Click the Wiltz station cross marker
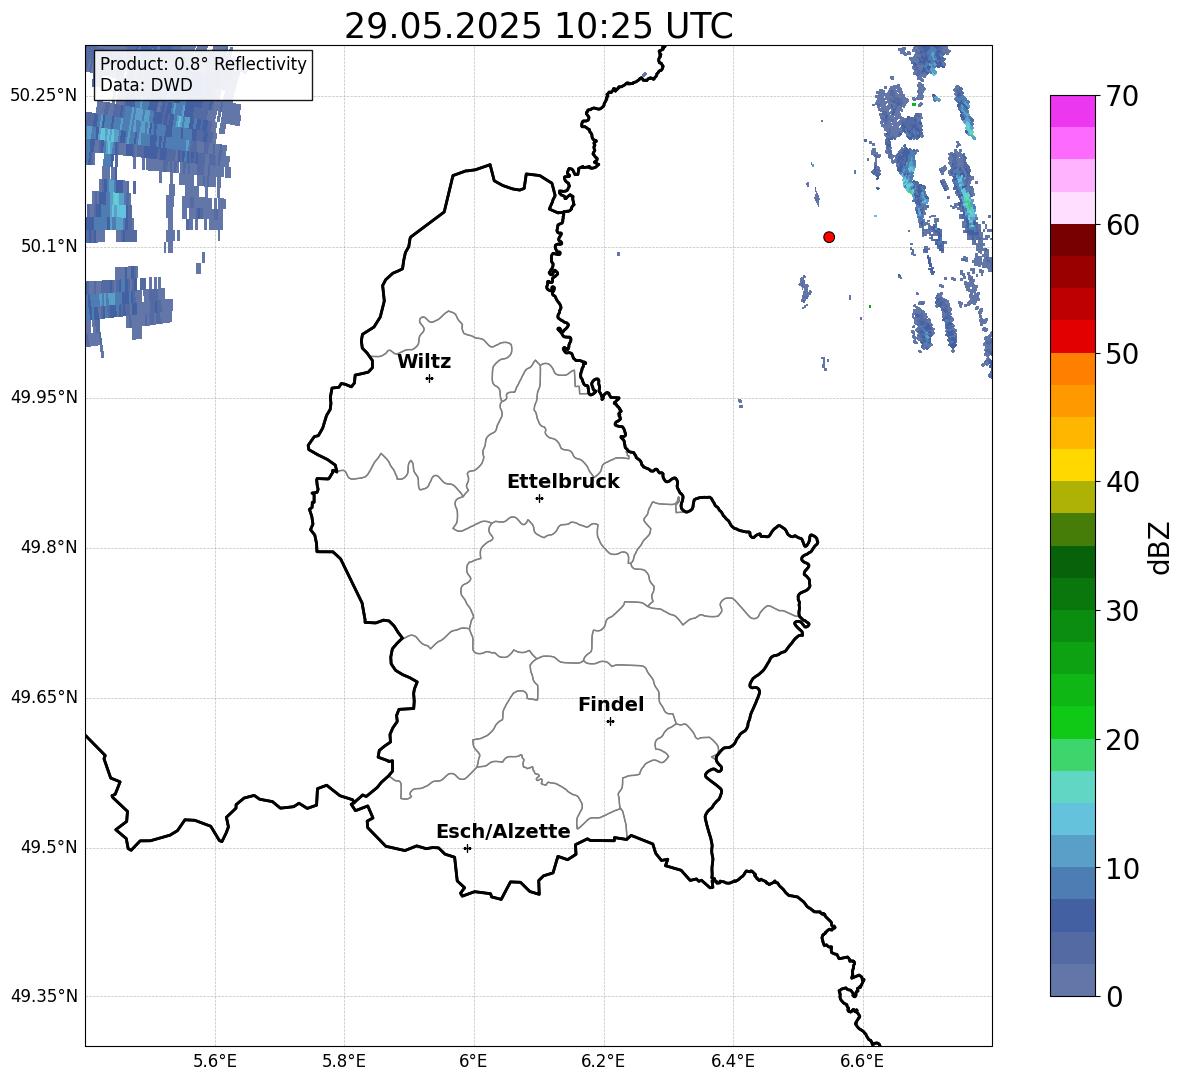Image resolution: width=1184 pixels, height=1081 pixels. coord(430,378)
